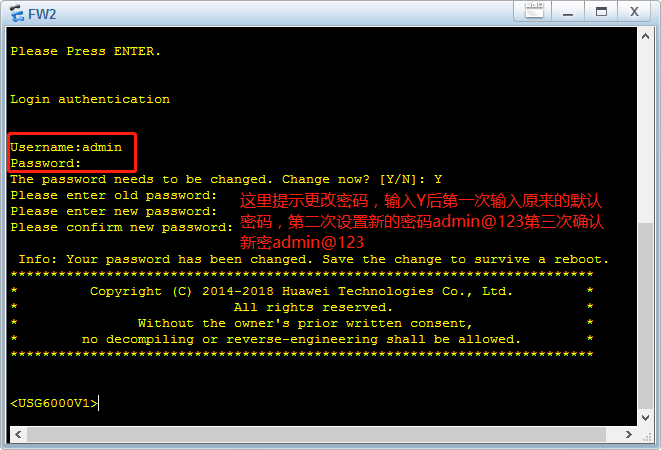
Task: Click the tabbed-window layout icon in title bar
Action: click(x=534, y=11)
